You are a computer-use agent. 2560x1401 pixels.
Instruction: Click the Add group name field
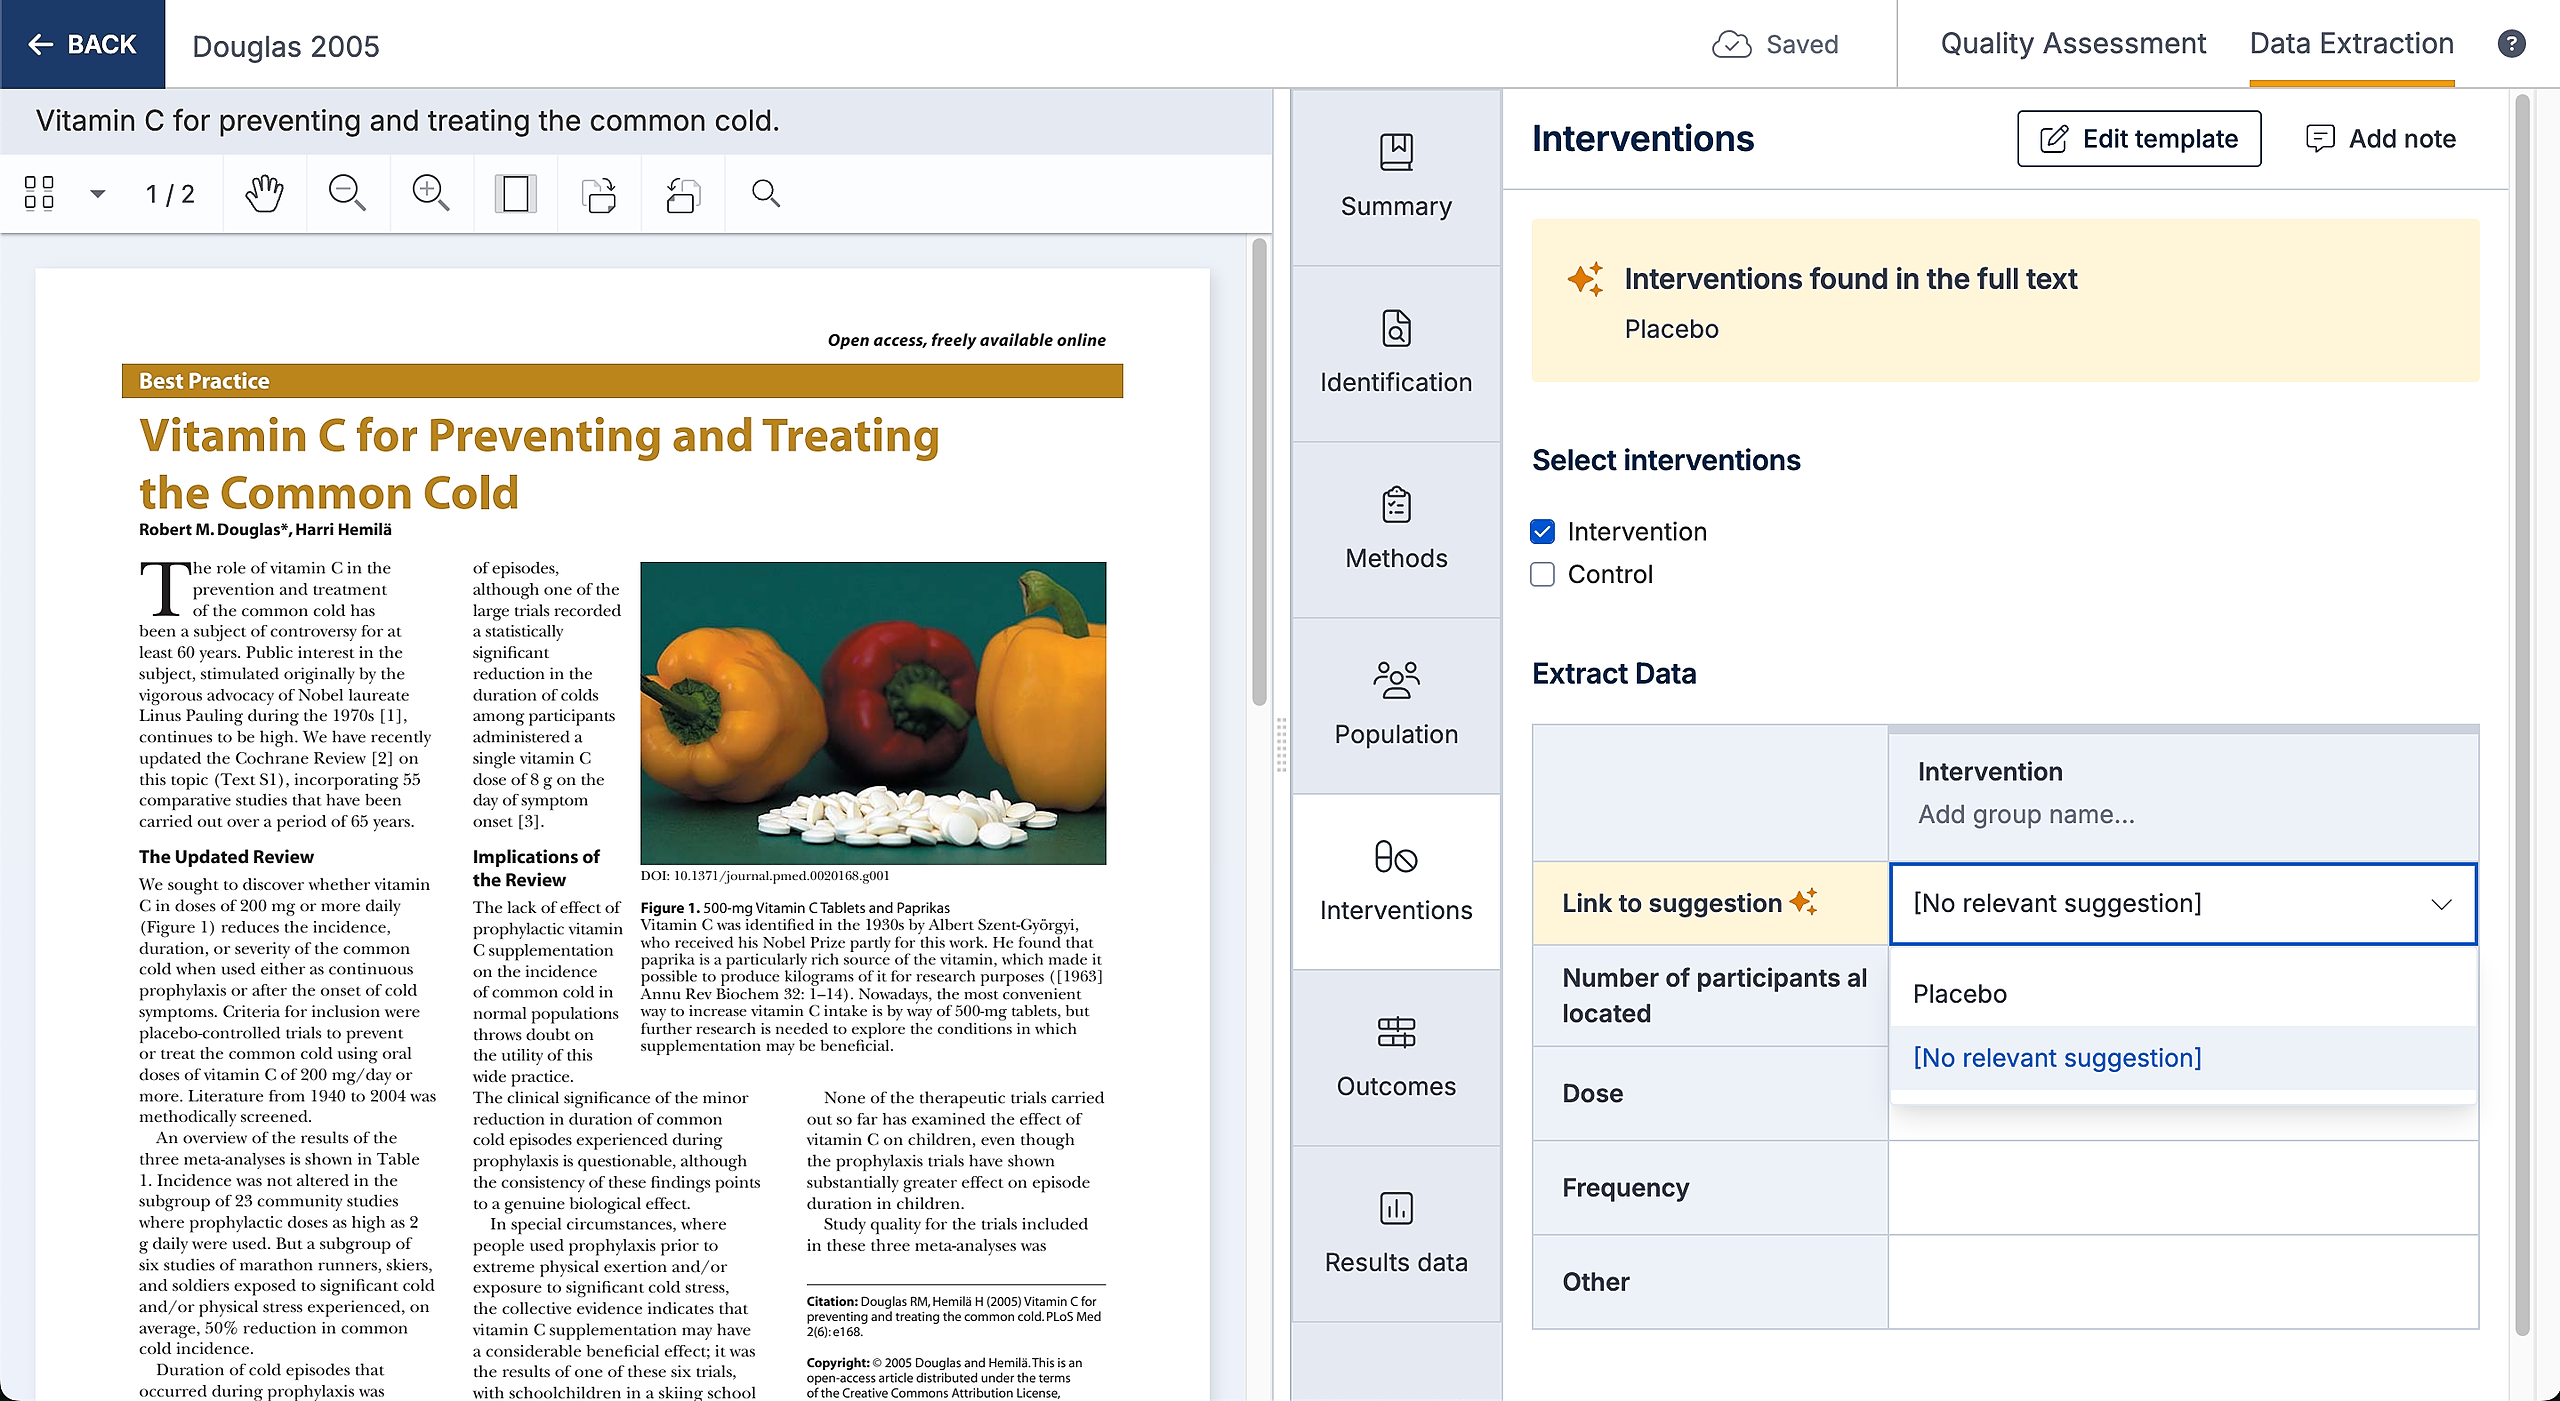[2026, 814]
